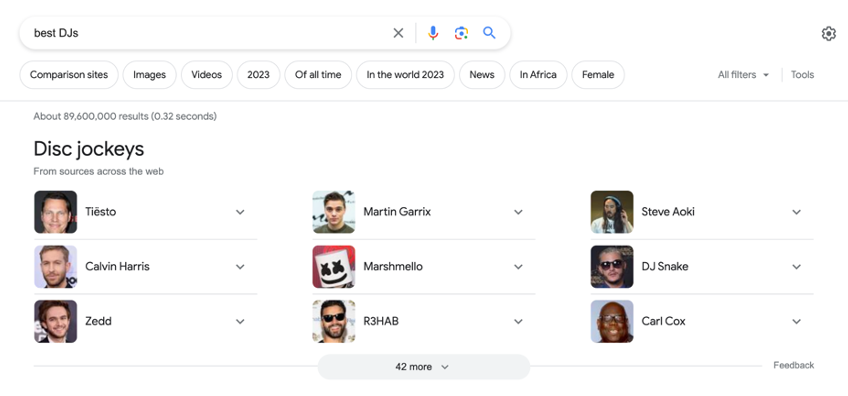Open the Calvin Harris photo thumbnail
848x396 pixels.
tap(55, 267)
